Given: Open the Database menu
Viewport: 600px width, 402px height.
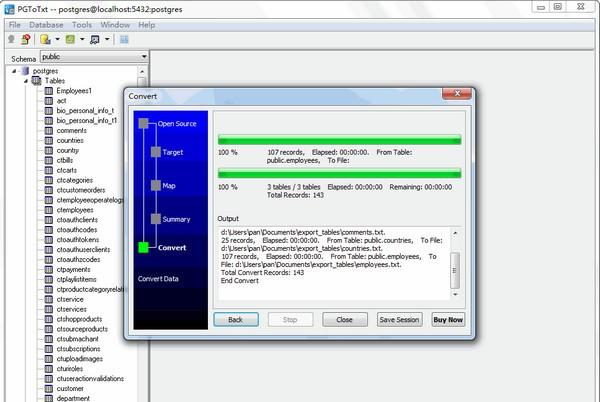Looking at the screenshot, I should [46, 24].
